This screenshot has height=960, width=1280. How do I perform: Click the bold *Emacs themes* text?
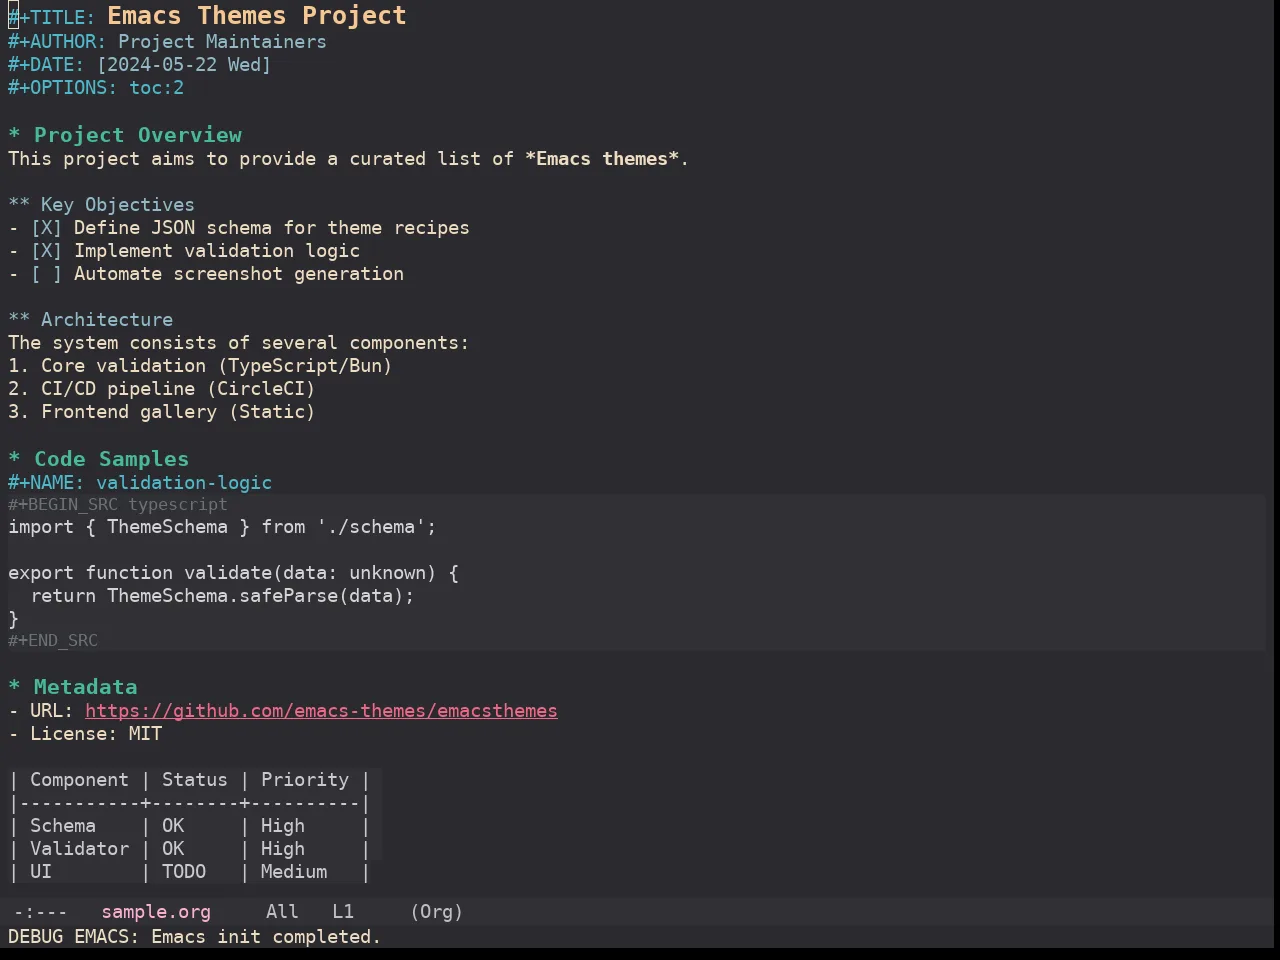602,159
